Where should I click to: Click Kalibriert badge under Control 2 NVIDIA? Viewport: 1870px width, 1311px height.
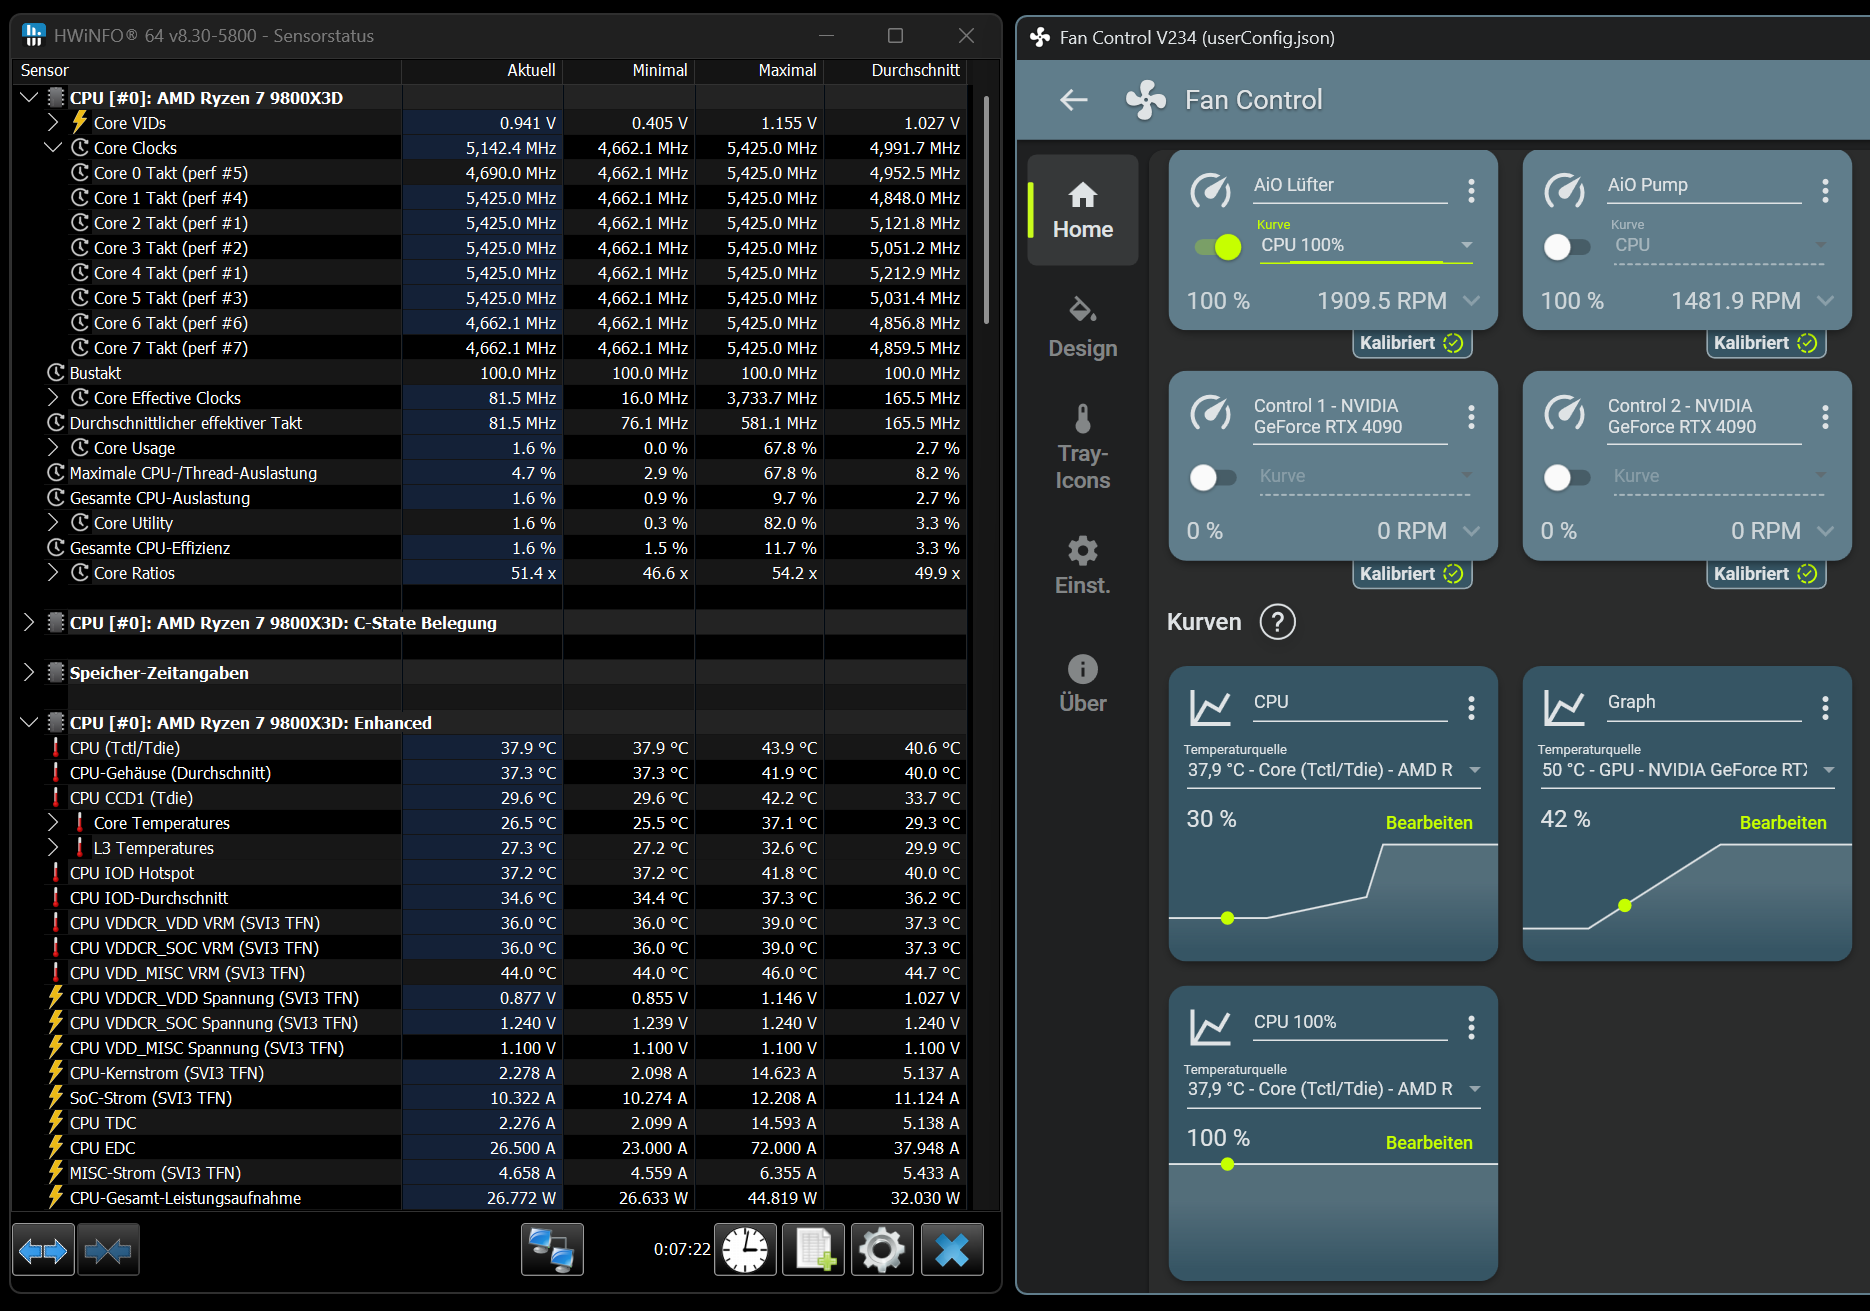click(1765, 574)
